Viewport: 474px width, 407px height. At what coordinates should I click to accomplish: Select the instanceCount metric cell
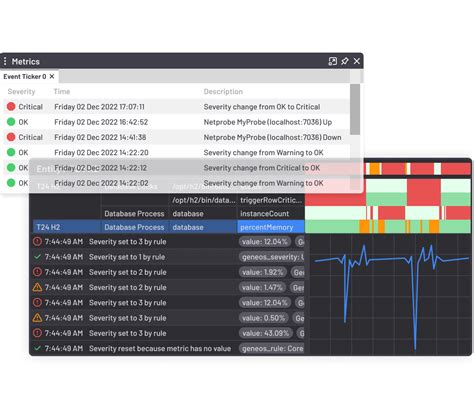tap(271, 214)
